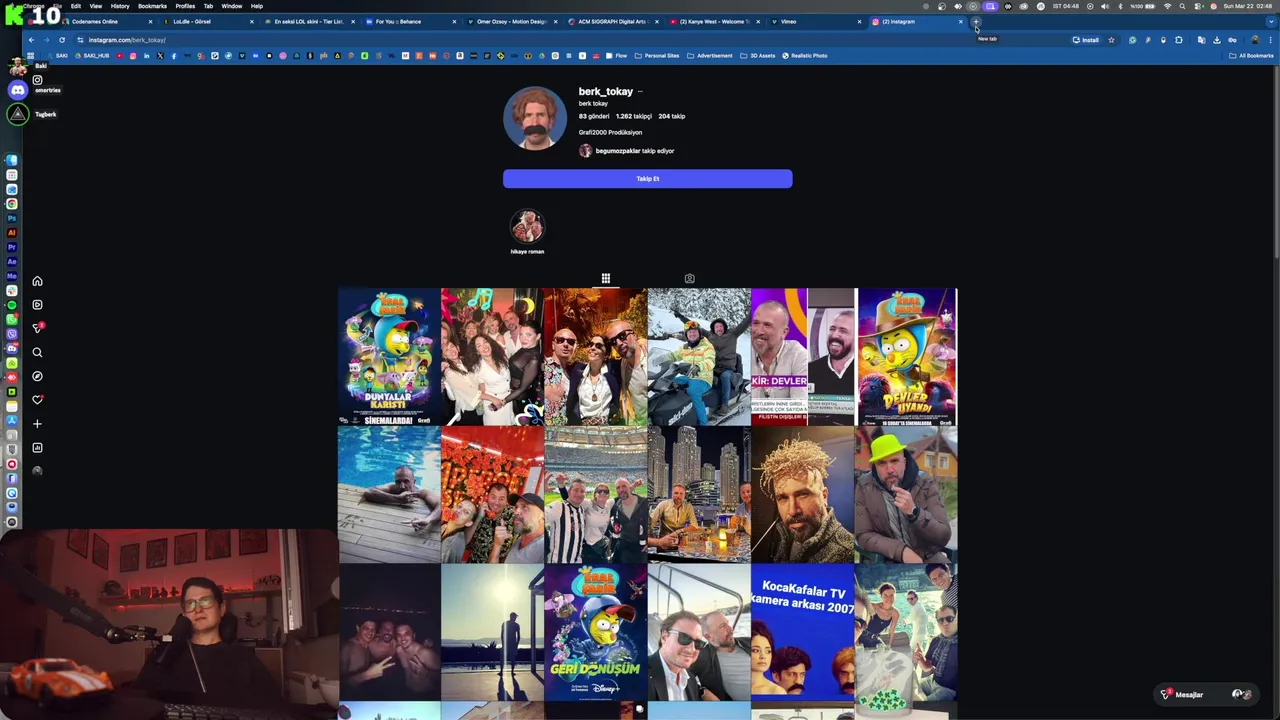Open macOS Spotlight search in menu bar

click(x=1182, y=6)
